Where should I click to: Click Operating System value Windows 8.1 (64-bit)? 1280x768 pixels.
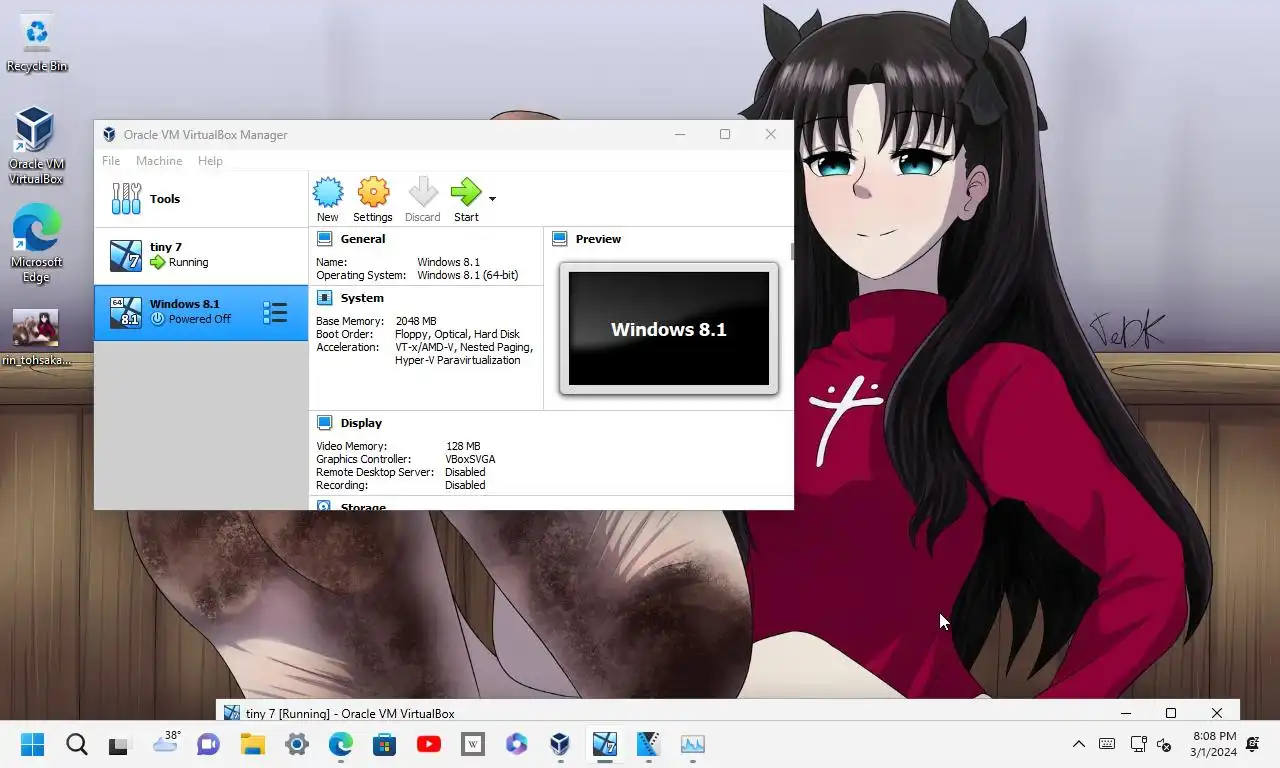point(467,275)
